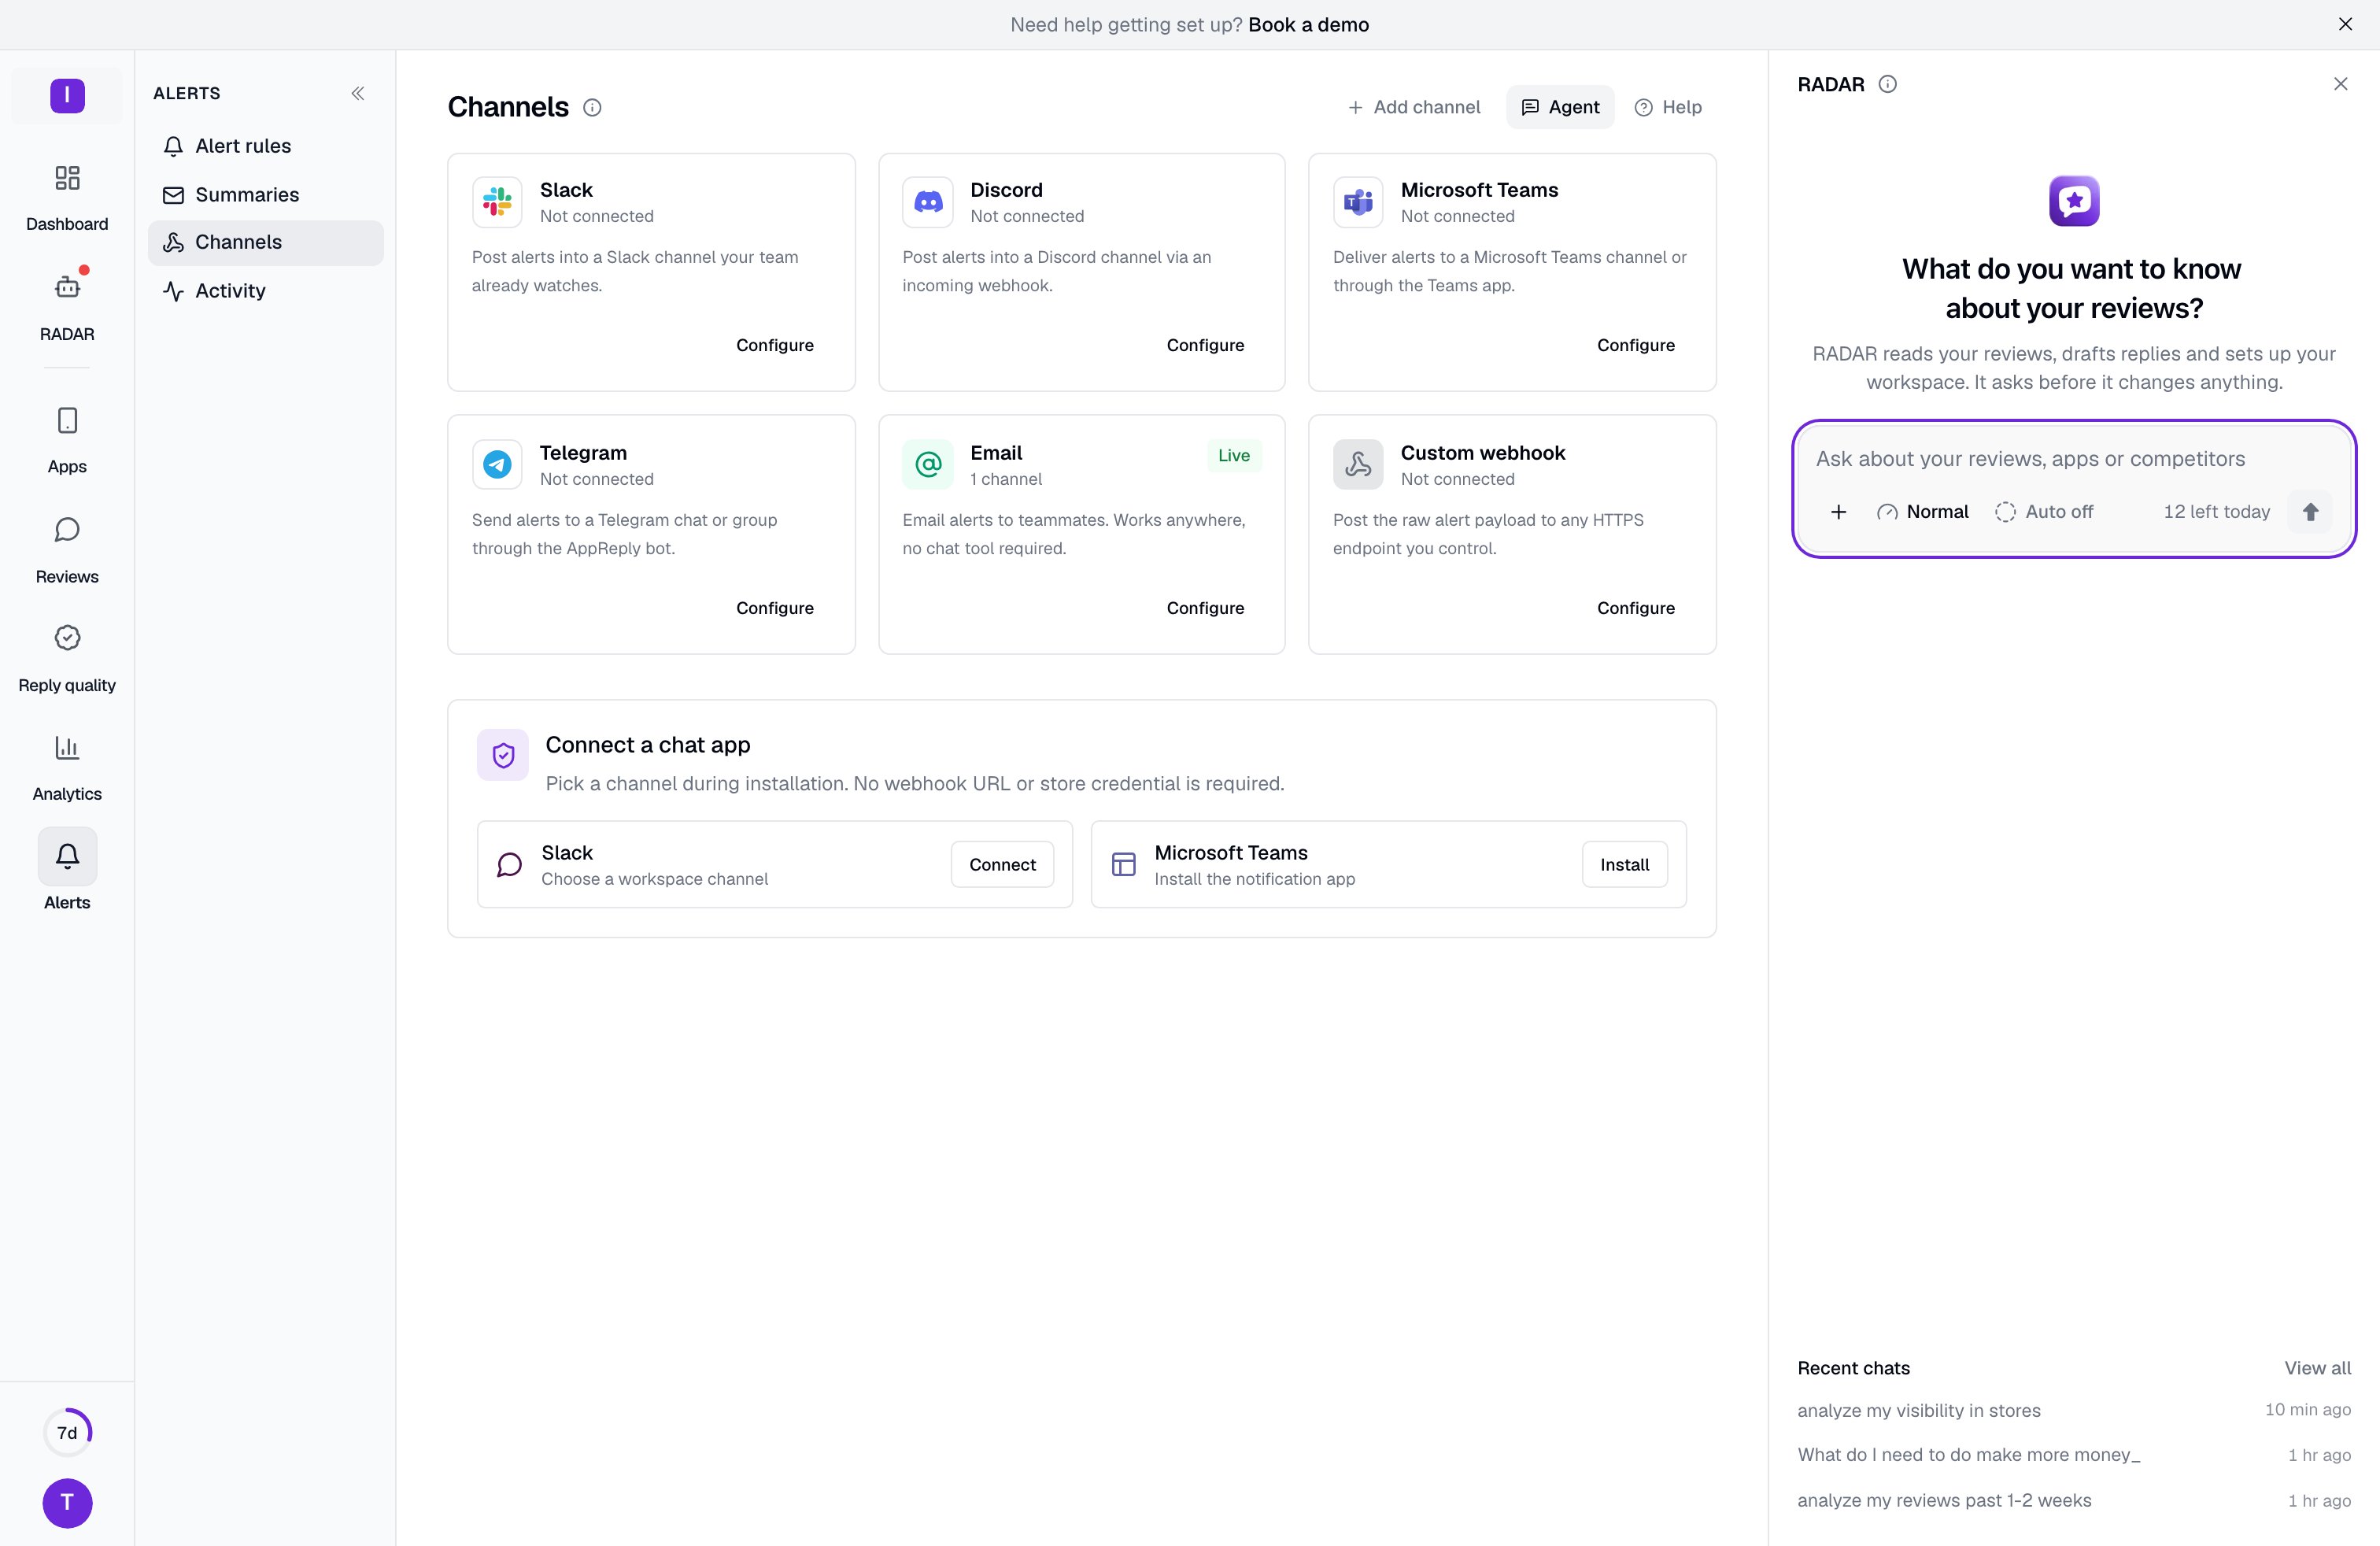Click the Book a demo link
The width and height of the screenshot is (2380, 1546).
(1308, 25)
